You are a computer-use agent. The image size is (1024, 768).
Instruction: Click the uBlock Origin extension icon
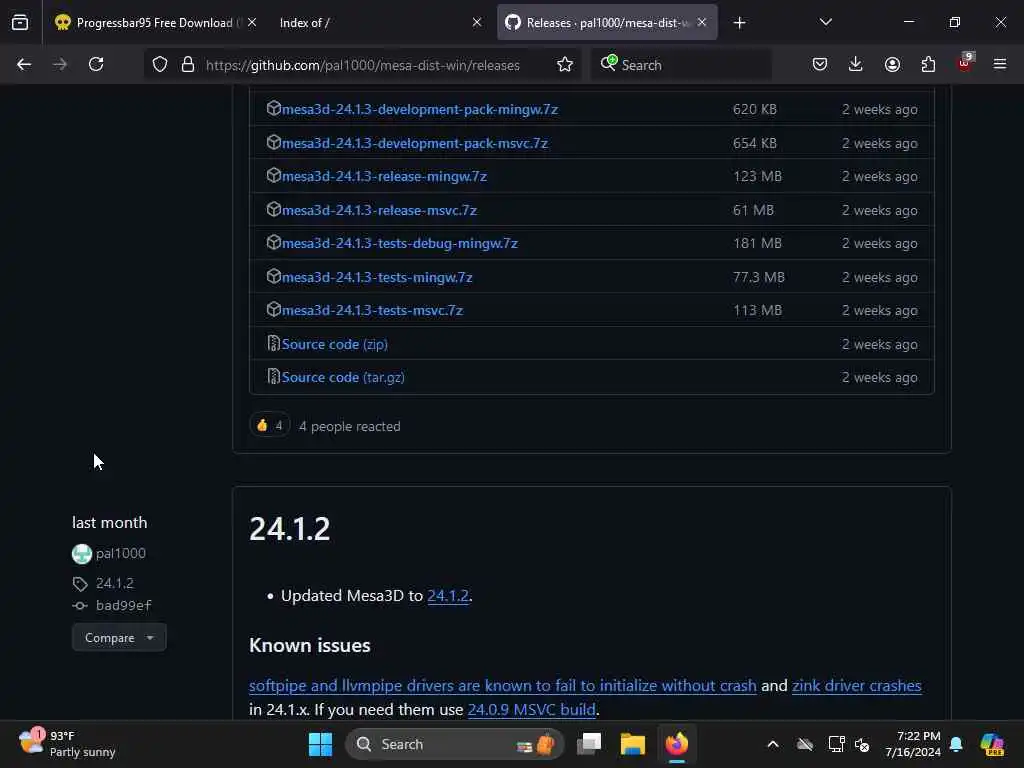965,63
